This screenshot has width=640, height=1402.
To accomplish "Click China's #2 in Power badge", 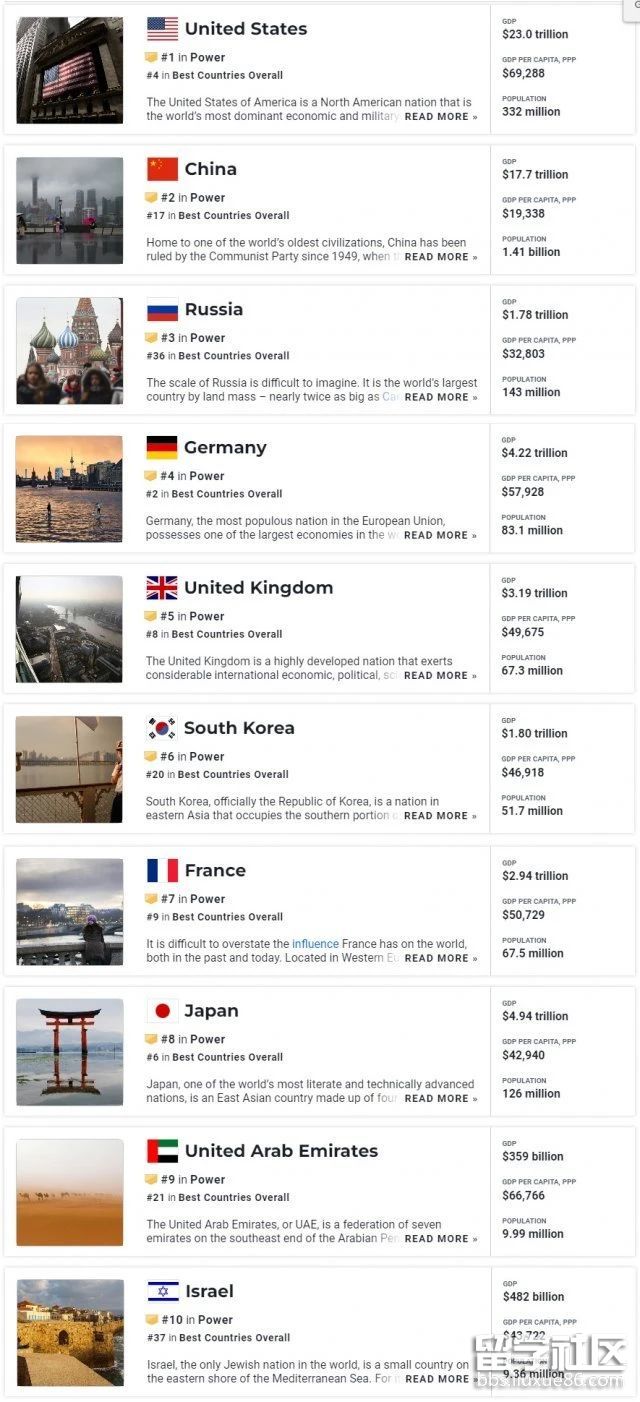I will 192,198.
